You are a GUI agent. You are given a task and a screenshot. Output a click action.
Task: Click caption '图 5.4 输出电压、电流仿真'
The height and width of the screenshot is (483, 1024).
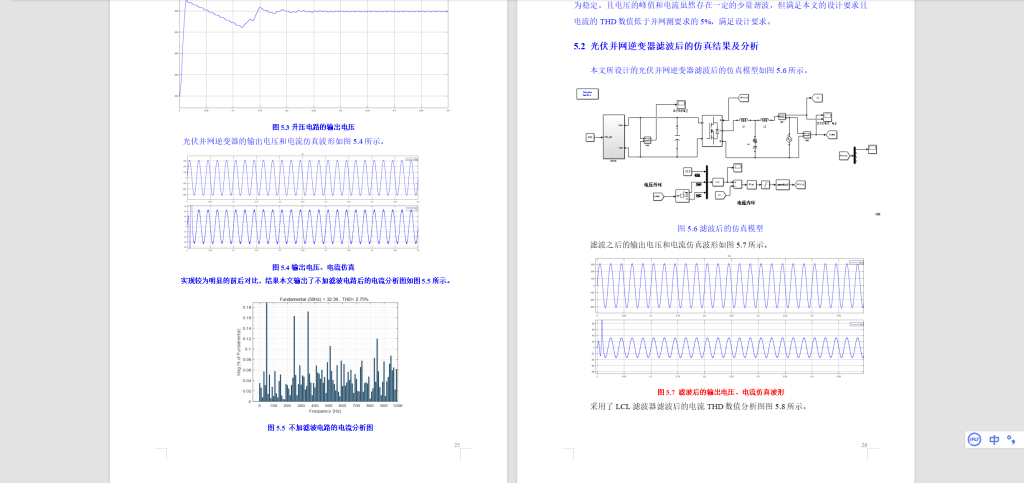[x=313, y=267]
